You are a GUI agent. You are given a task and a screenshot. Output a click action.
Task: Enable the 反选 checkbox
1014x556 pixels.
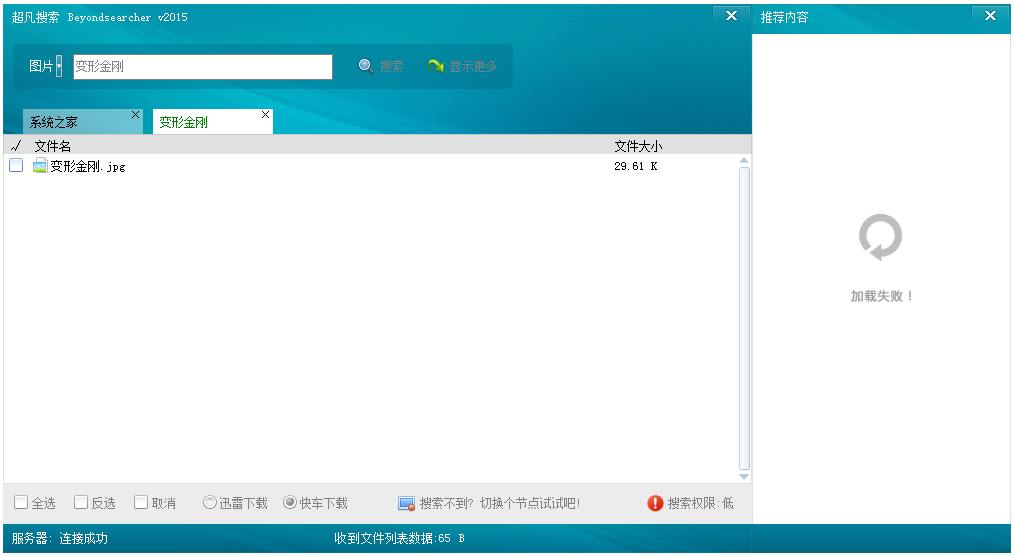[81, 502]
